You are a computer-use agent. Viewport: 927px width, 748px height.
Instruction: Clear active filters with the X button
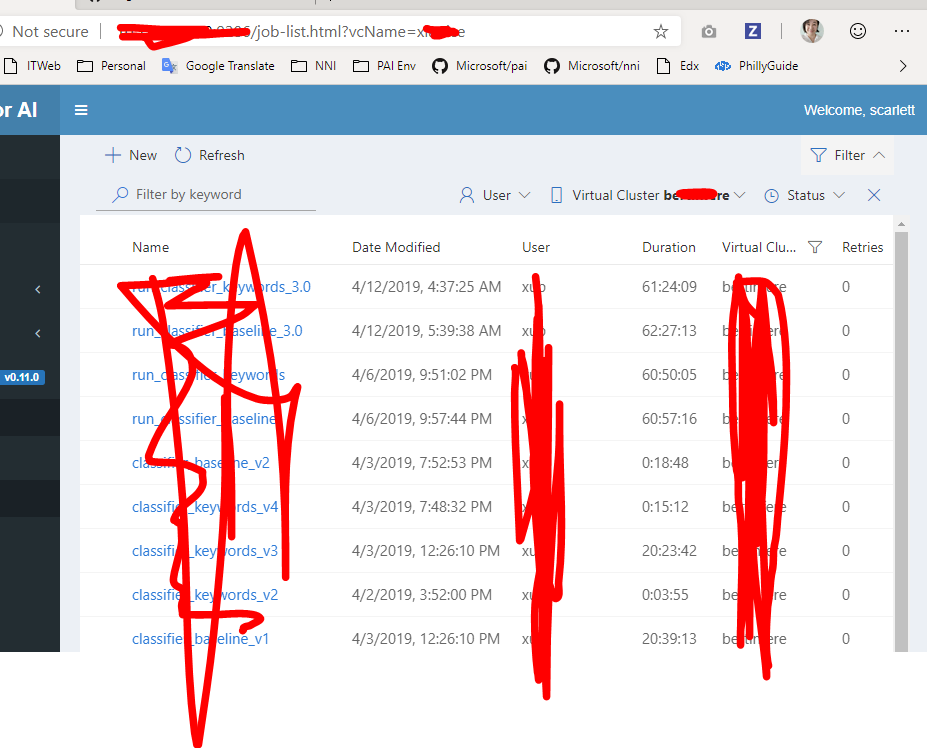tap(873, 195)
